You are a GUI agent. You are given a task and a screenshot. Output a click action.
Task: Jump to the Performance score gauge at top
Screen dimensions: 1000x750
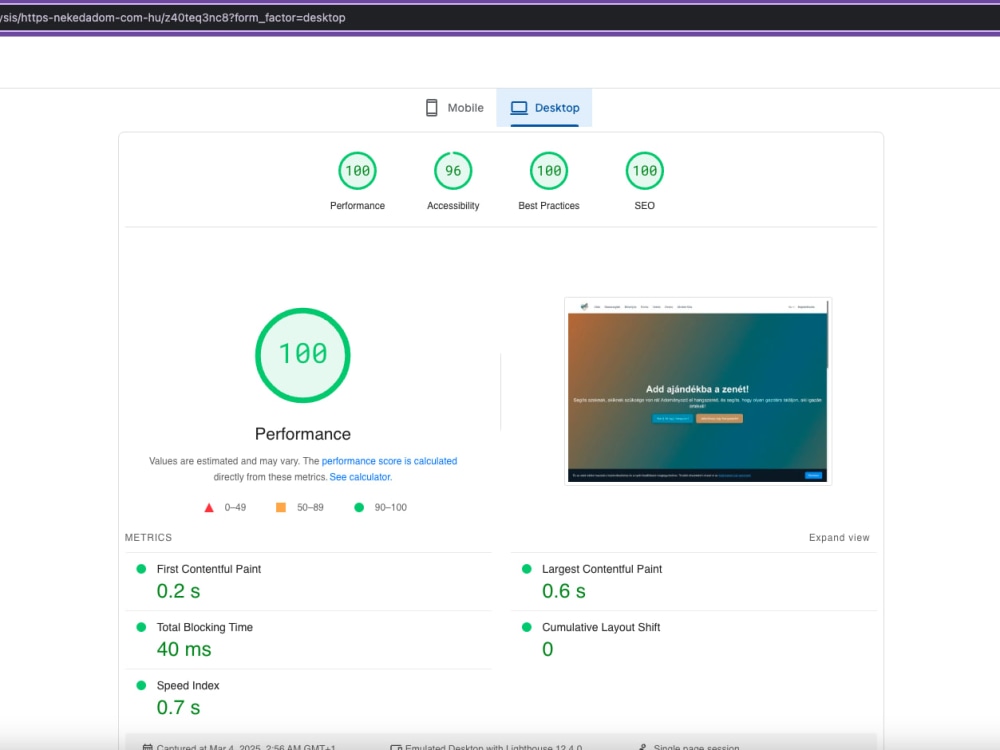(x=357, y=171)
